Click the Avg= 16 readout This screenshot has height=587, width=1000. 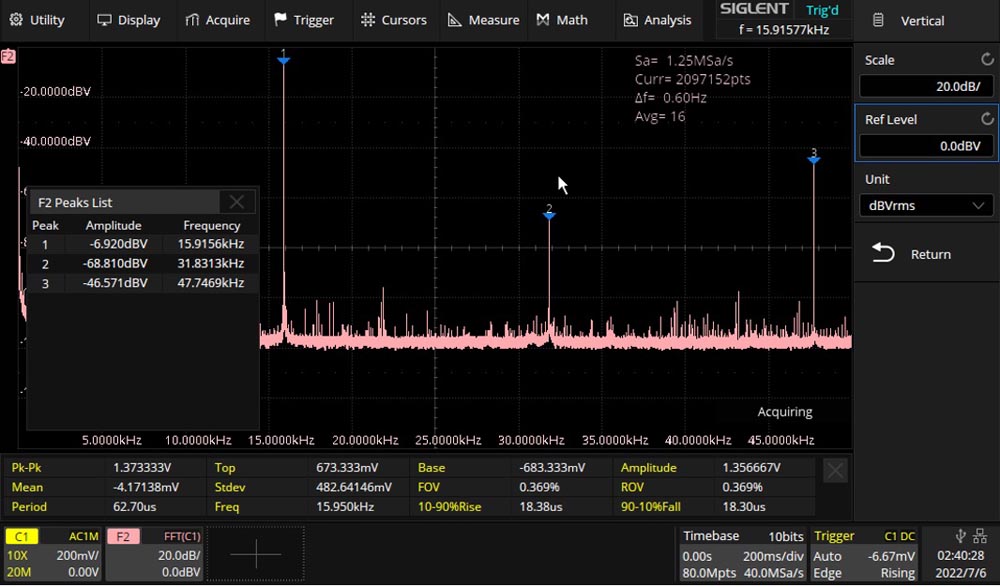pyautogui.click(x=660, y=116)
